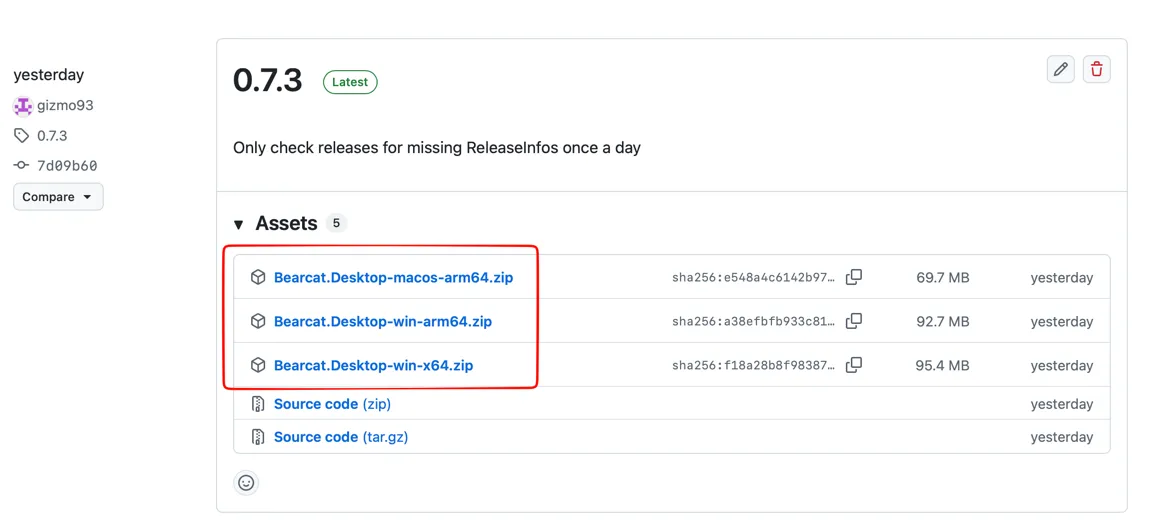The image size is (1155, 526).
Task: Click the tag icon next to 0.7.3
Action: point(21,136)
